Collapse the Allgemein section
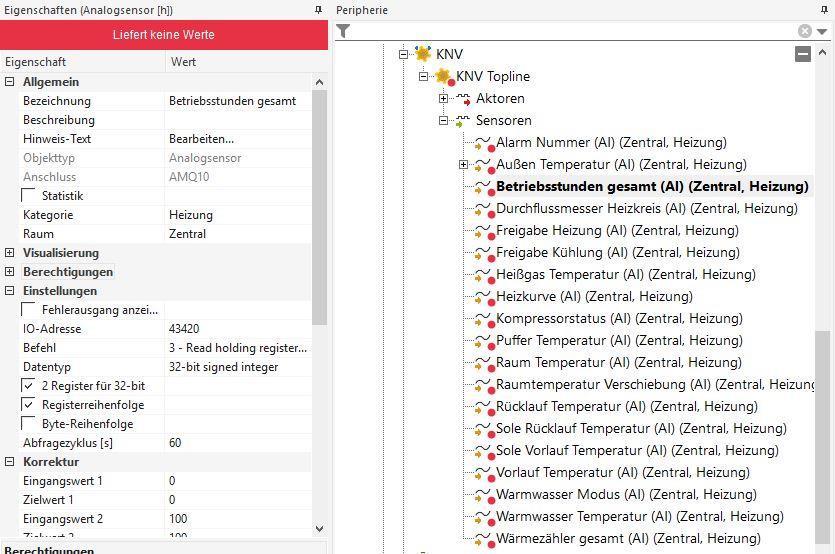 (x=10, y=82)
